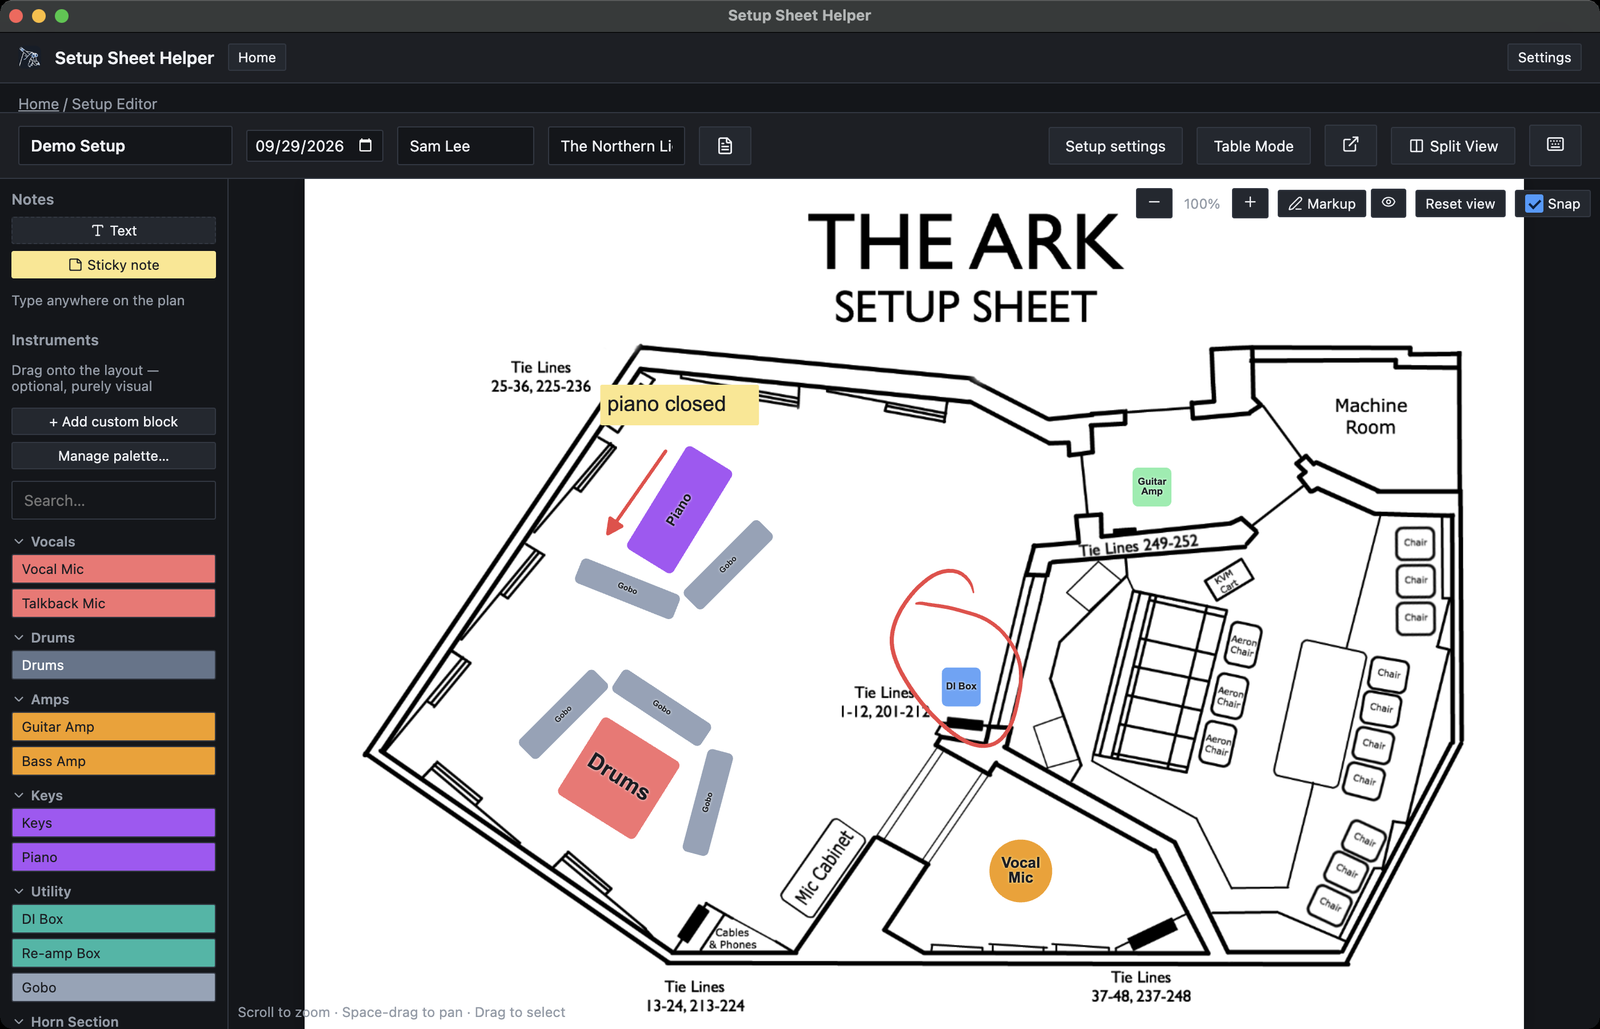Click the Setup Sheet Helper logo icon
The height and width of the screenshot is (1029, 1600).
[30, 58]
